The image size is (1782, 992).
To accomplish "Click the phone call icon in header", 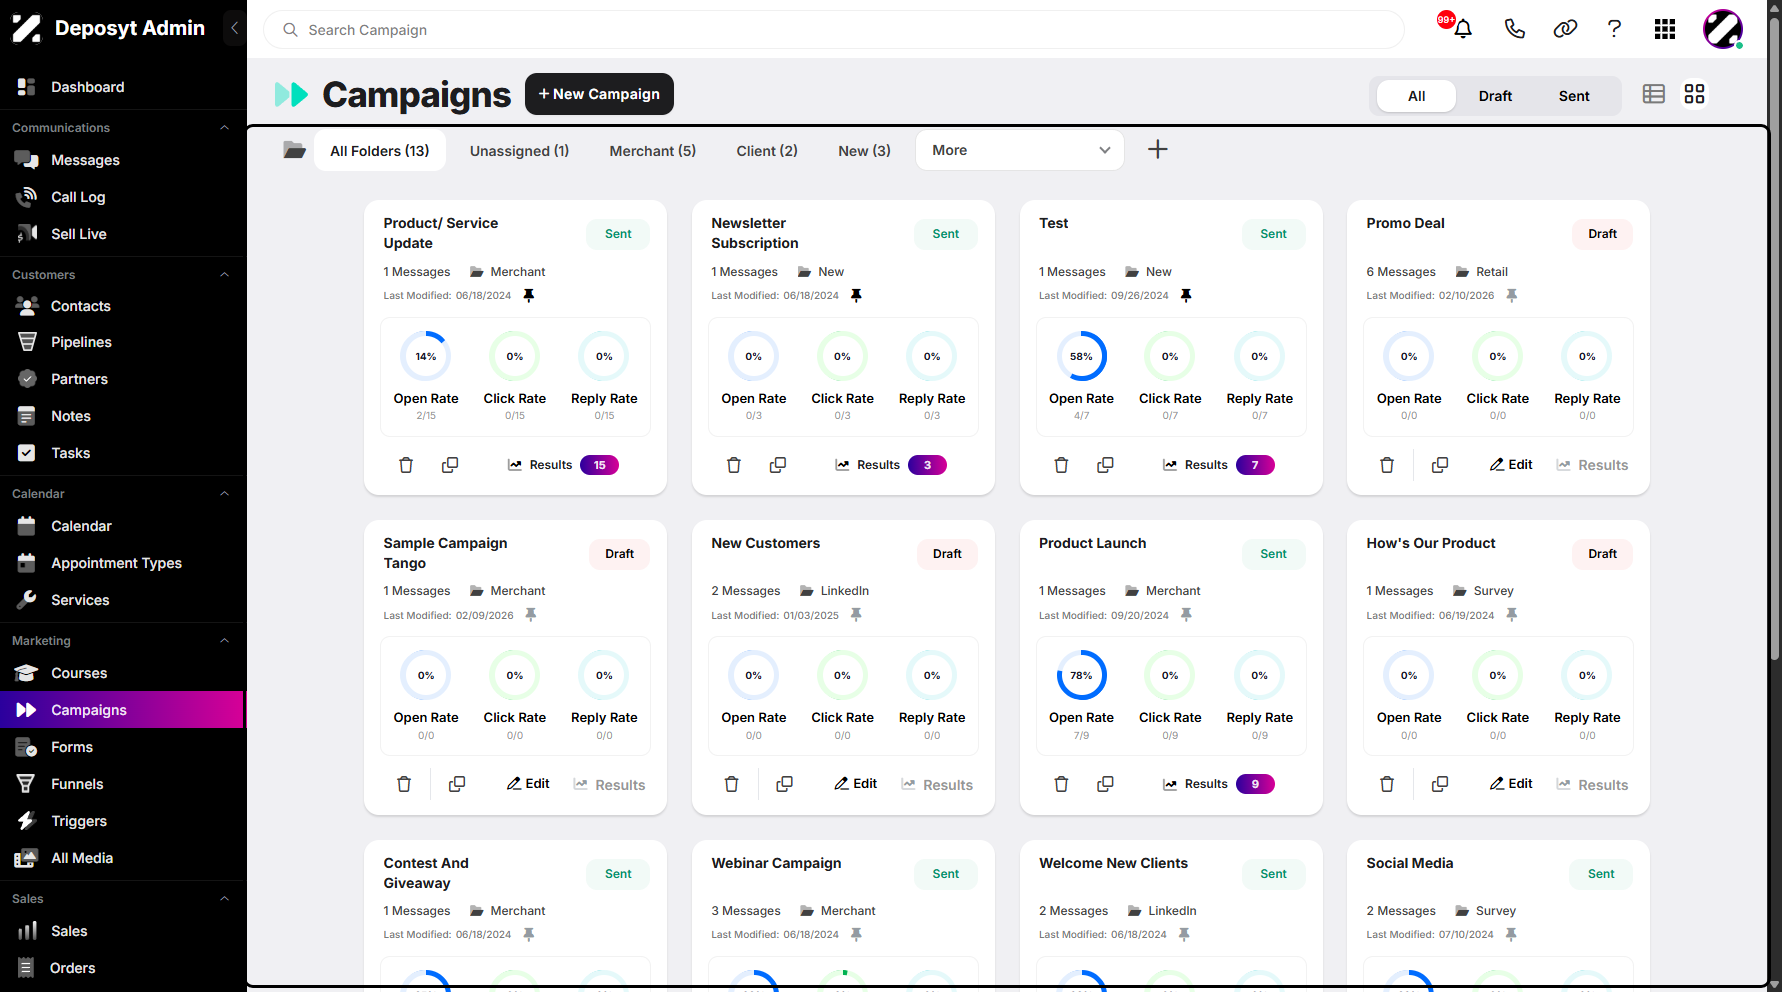I will (1515, 29).
